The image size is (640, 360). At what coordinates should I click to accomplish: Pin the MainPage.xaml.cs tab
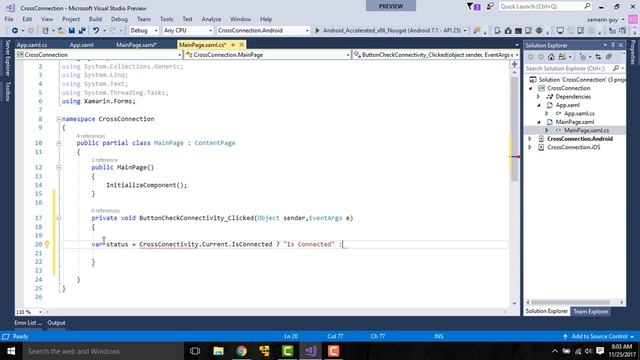click(233, 44)
